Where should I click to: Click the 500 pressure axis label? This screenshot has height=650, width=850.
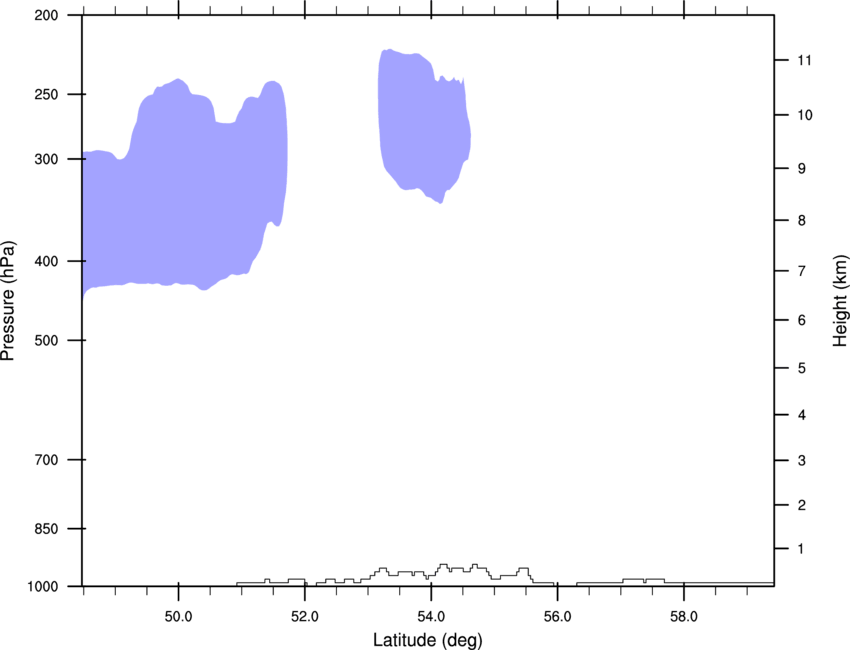(x=46, y=340)
